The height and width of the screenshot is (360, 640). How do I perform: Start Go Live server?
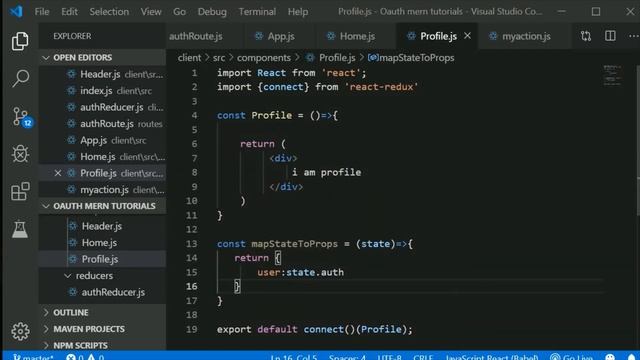571,357
